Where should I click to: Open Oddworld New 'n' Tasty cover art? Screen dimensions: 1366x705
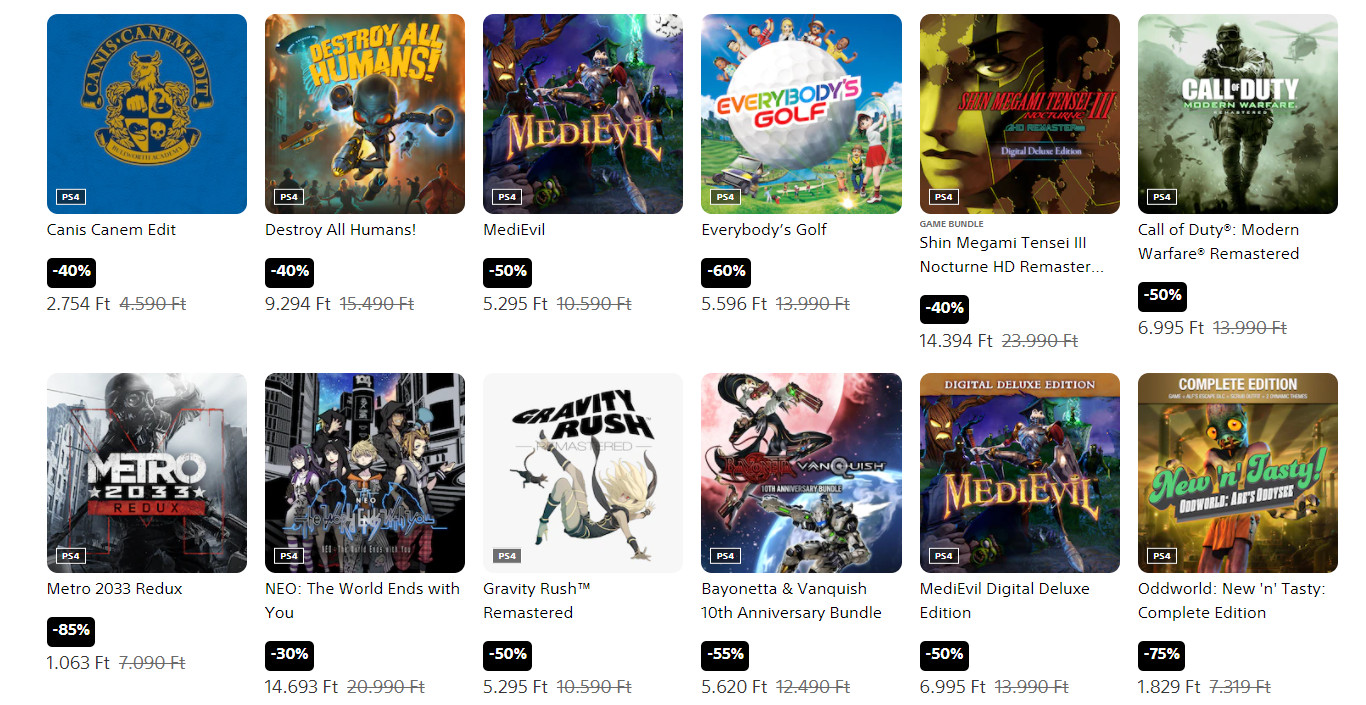(x=1238, y=473)
